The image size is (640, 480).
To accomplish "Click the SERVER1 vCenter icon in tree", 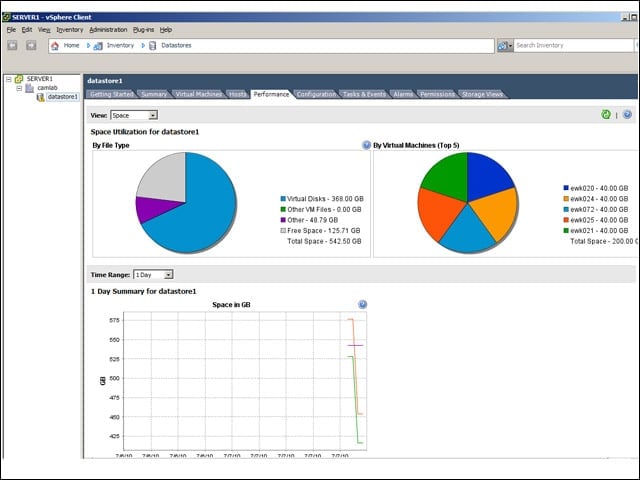I will click(x=19, y=79).
